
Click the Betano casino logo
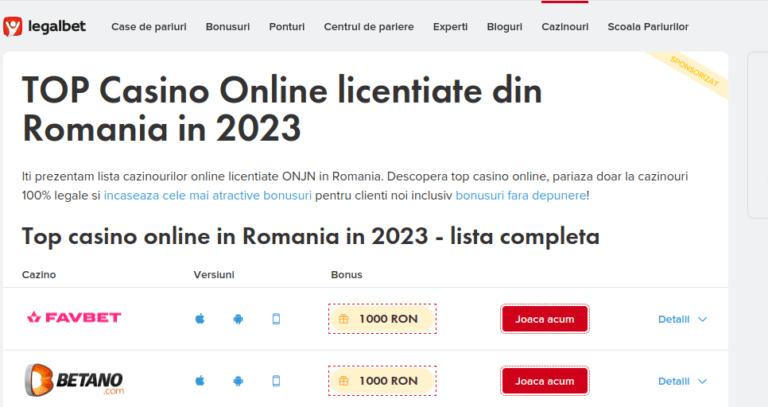coord(73,380)
